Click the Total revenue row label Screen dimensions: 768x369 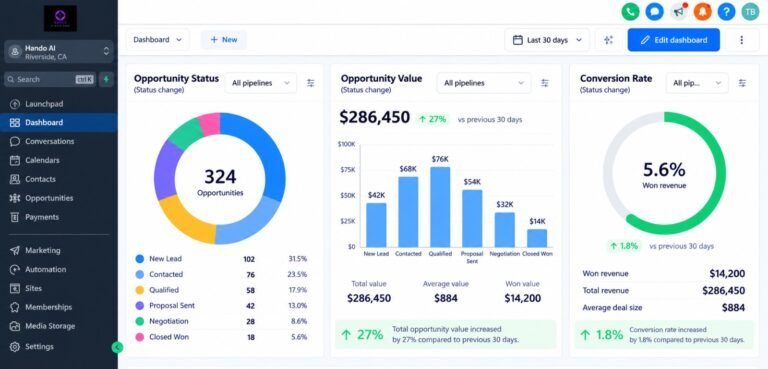tap(605, 291)
